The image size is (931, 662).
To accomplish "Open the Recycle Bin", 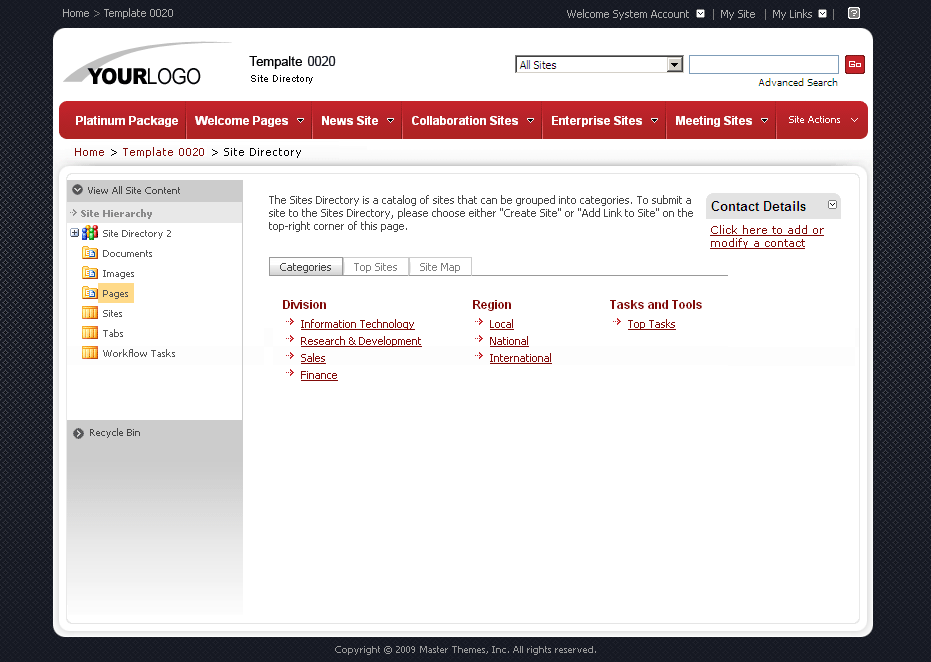I will coord(113,432).
